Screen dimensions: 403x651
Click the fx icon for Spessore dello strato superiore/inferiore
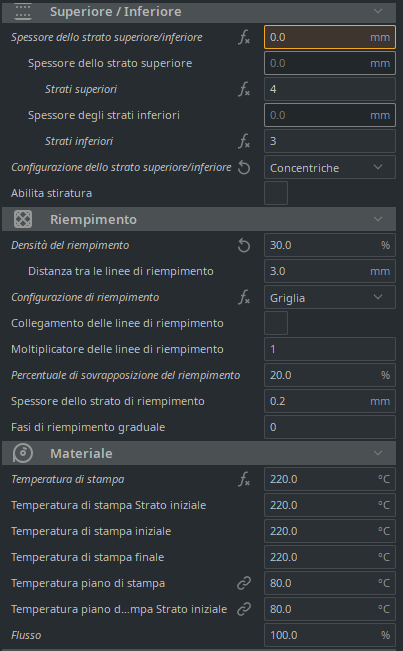(244, 37)
